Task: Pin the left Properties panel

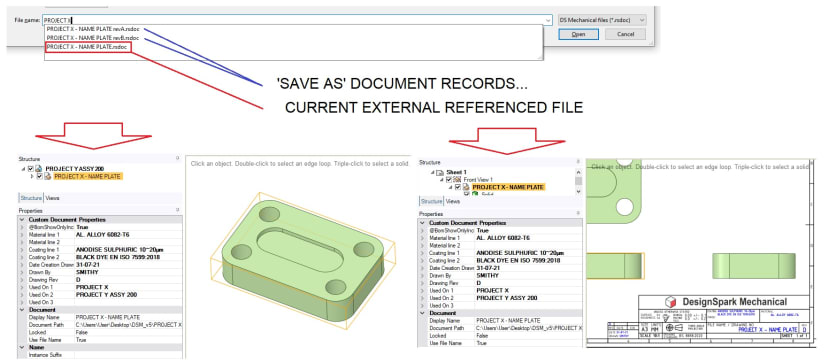Action: [178, 210]
